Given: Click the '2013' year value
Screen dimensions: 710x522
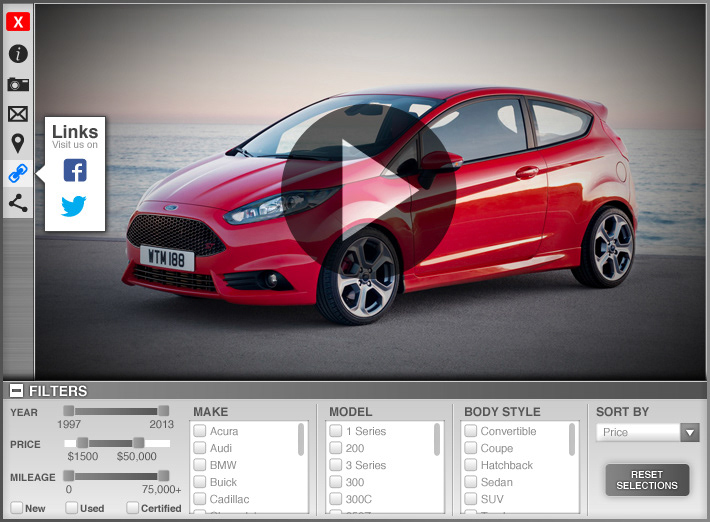Looking at the screenshot, I should tap(162, 424).
